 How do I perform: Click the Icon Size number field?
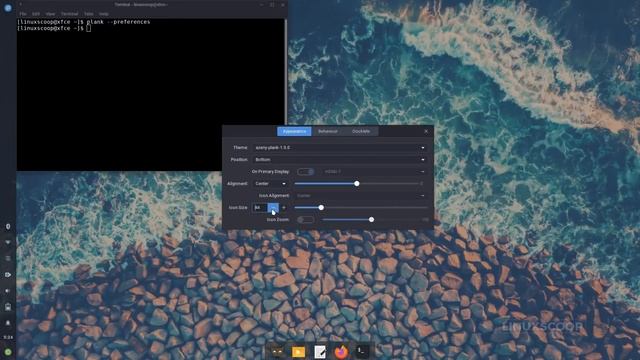[x=260, y=207]
